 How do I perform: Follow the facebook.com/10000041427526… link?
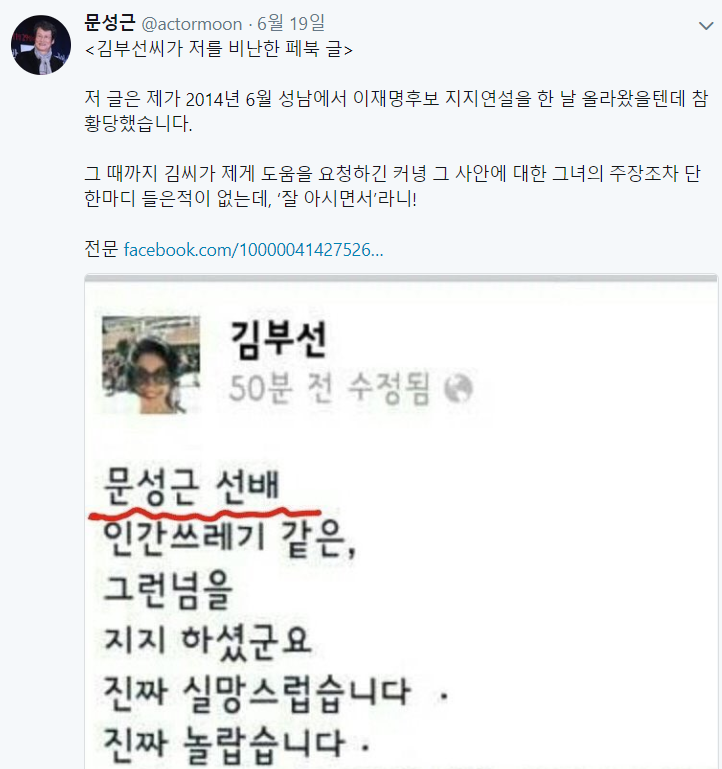254,250
